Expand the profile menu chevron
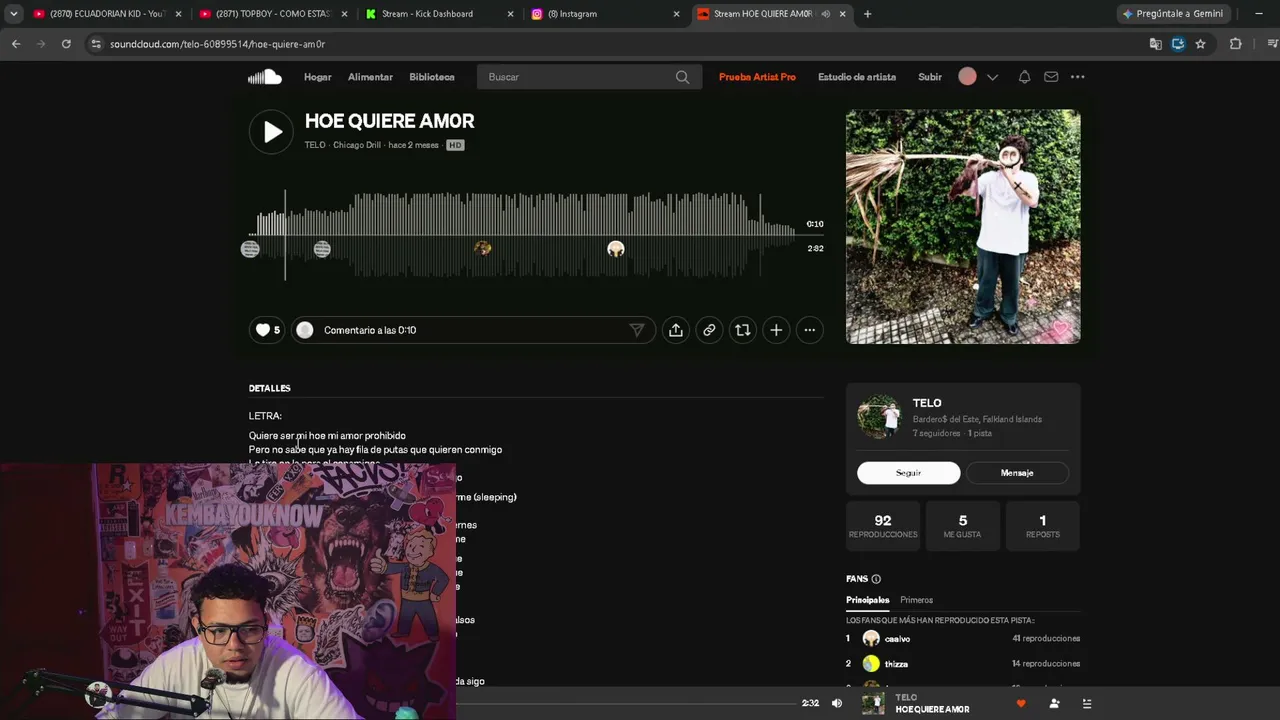 992,77
